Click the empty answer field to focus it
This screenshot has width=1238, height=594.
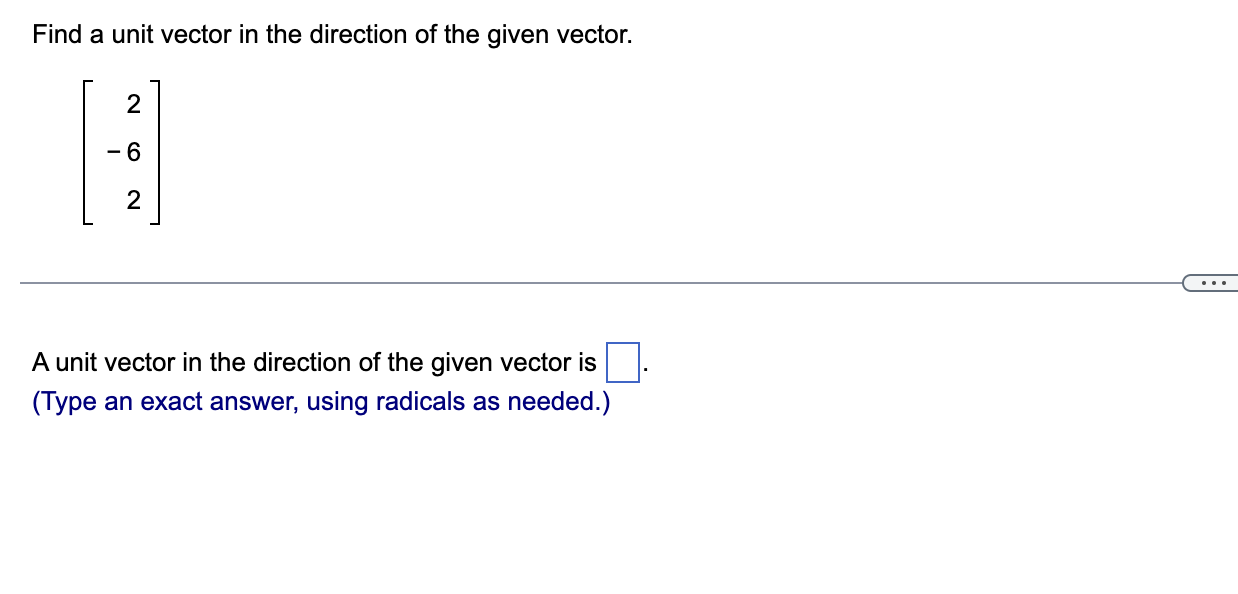pyautogui.click(x=621, y=362)
